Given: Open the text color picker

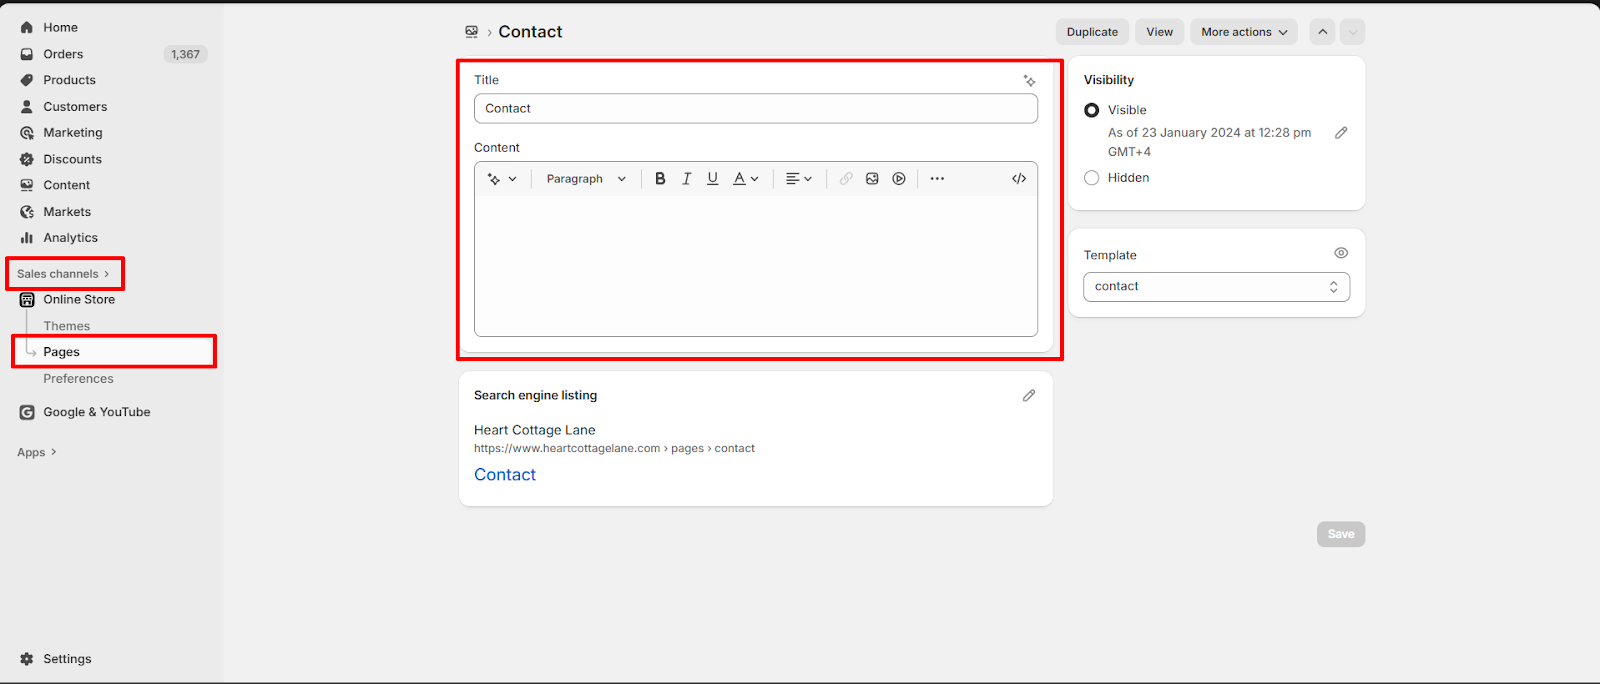Looking at the screenshot, I should [x=745, y=179].
